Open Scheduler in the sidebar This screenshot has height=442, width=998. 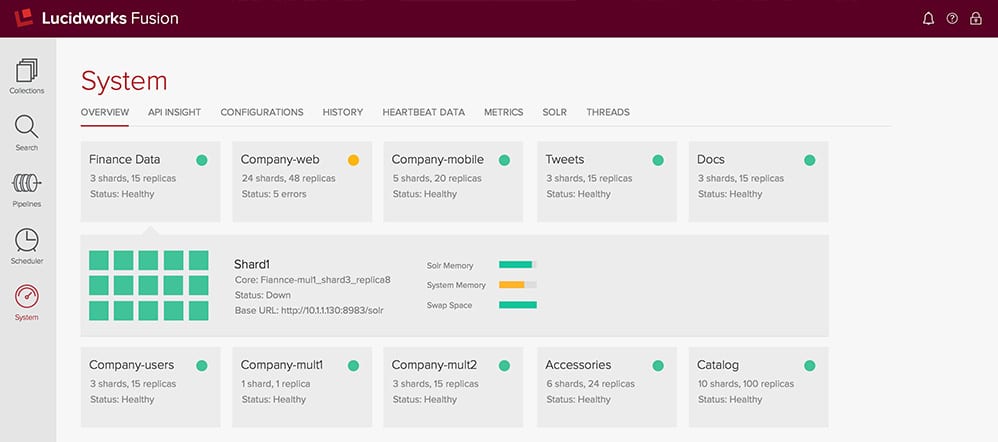27,246
